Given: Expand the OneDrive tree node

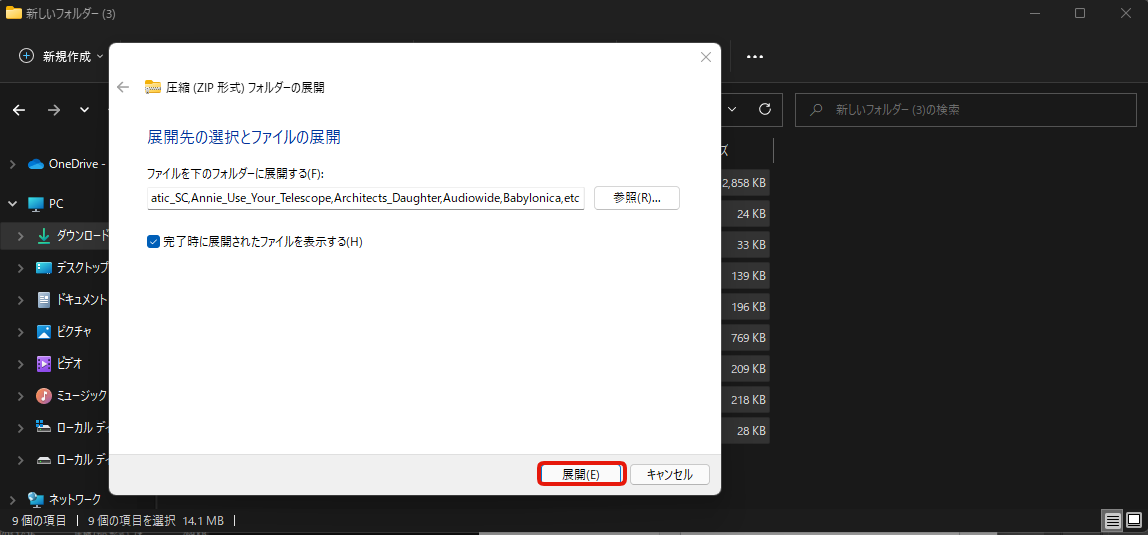Looking at the screenshot, I should tap(12, 164).
